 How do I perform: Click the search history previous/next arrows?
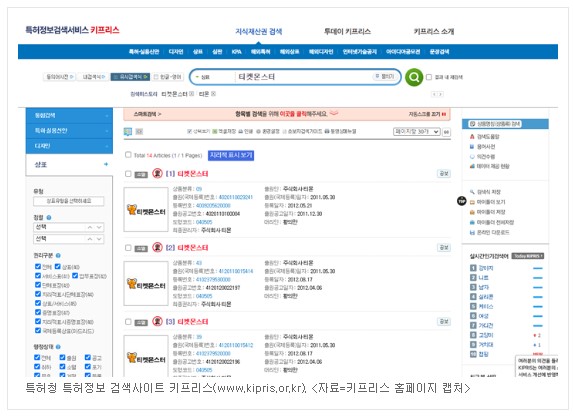[x=437, y=94]
